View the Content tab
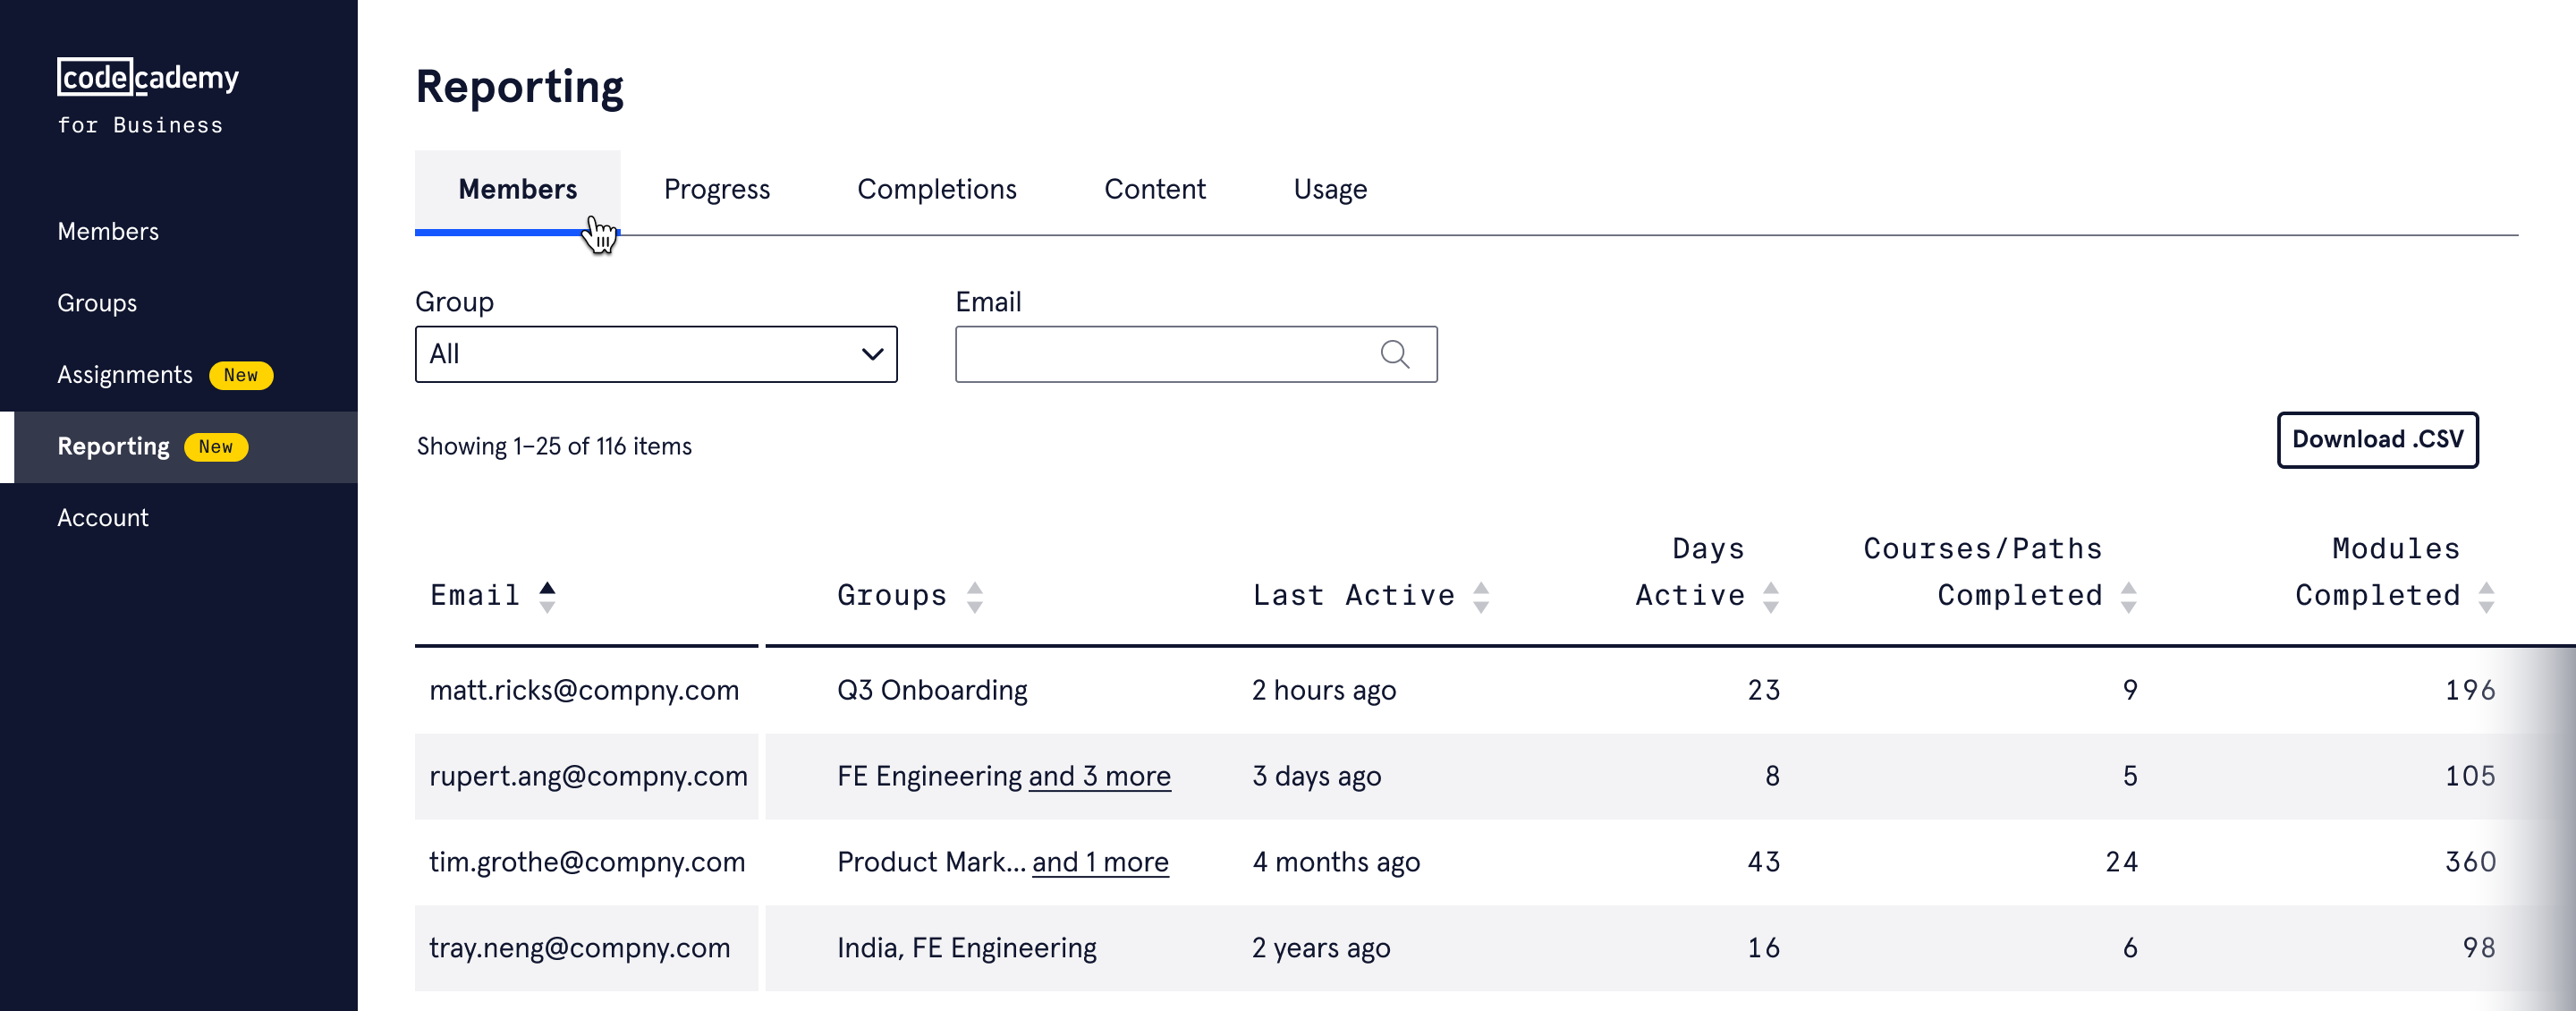The height and width of the screenshot is (1011, 2576). pyautogui.click(x=1154, y=190)
